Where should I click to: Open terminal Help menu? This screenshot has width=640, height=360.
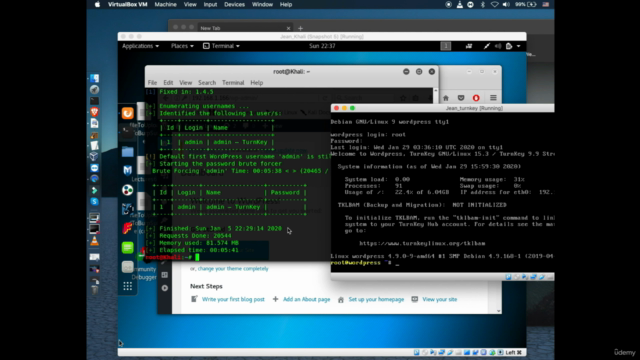tap(256, 82)
